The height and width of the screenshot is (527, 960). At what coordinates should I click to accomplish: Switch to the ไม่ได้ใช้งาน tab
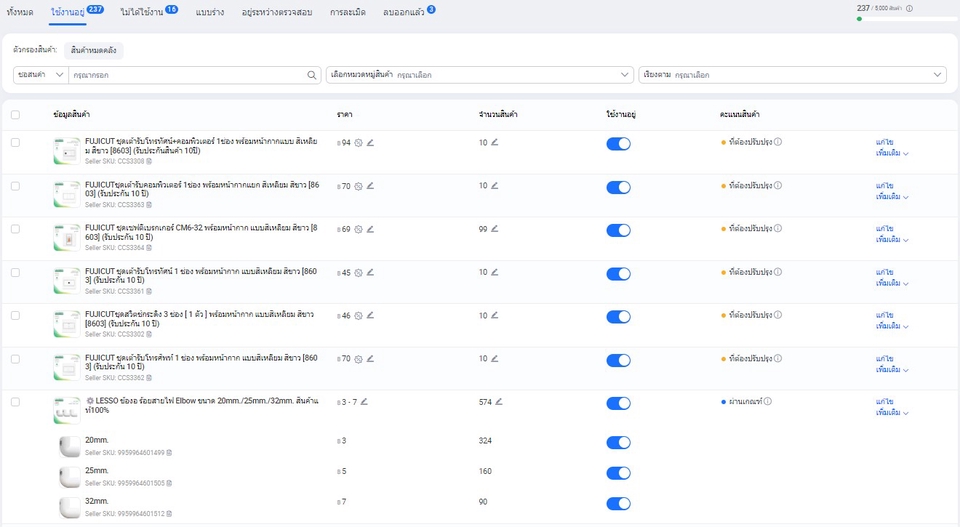[149, 12]
